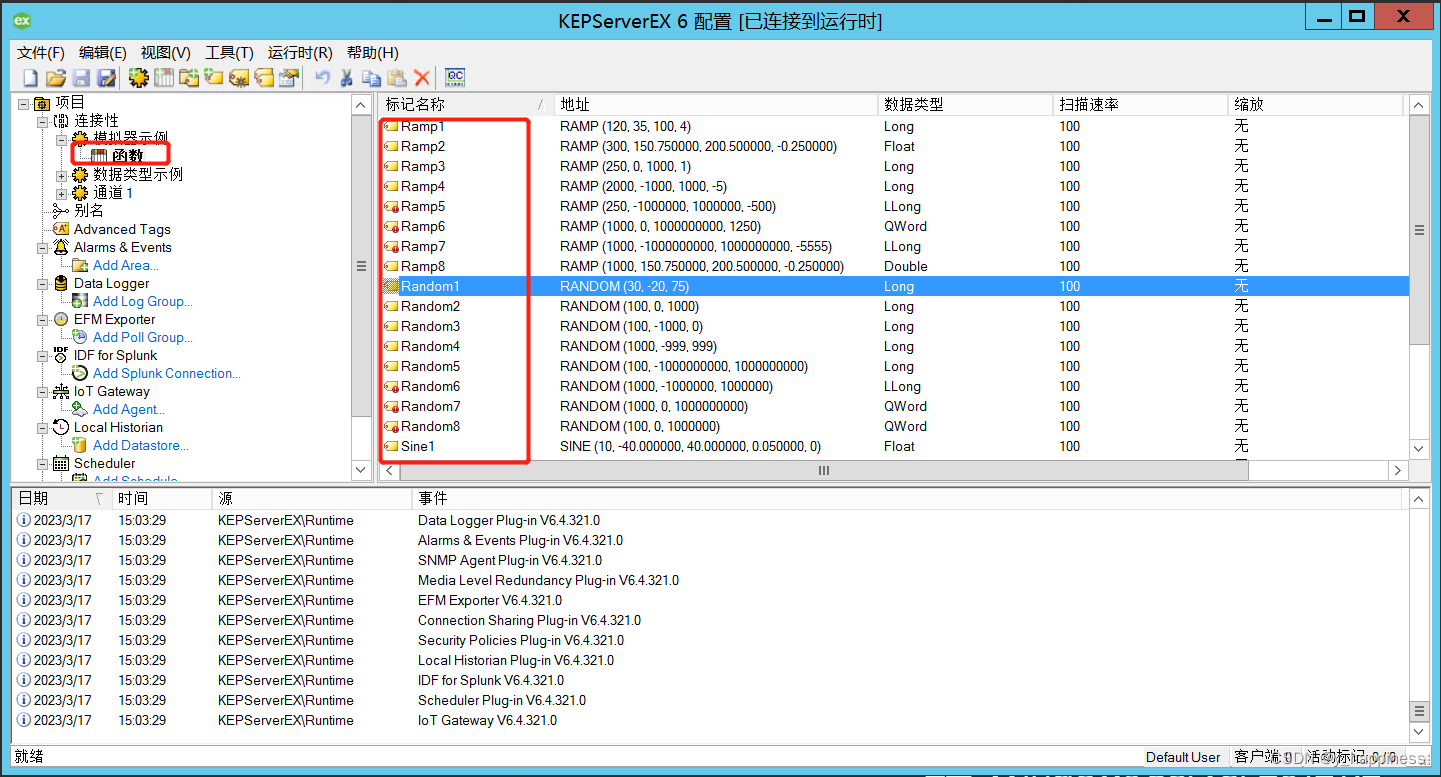Sort by the 数据类型 column header

pyautogui.click(x=966, y=104)
